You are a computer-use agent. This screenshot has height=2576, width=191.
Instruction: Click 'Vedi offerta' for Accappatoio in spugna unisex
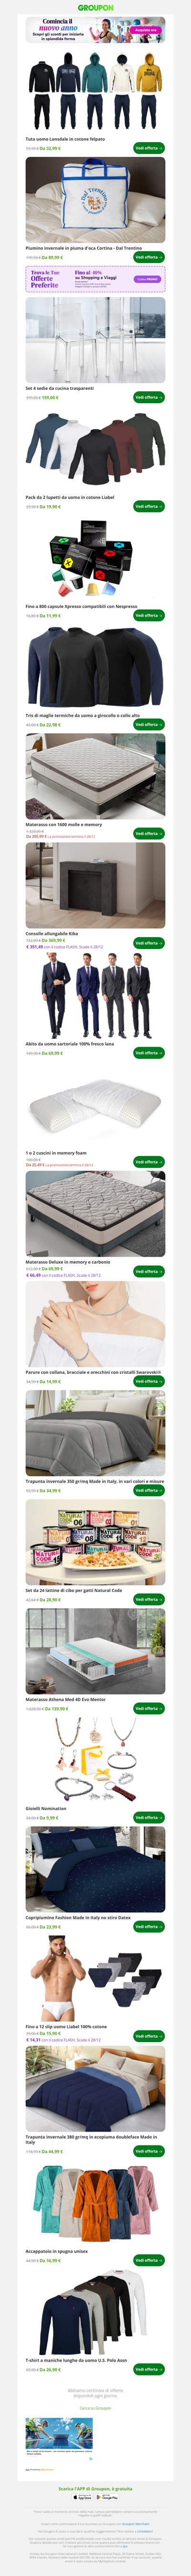pyautogui.click(x=149, y=2260)
